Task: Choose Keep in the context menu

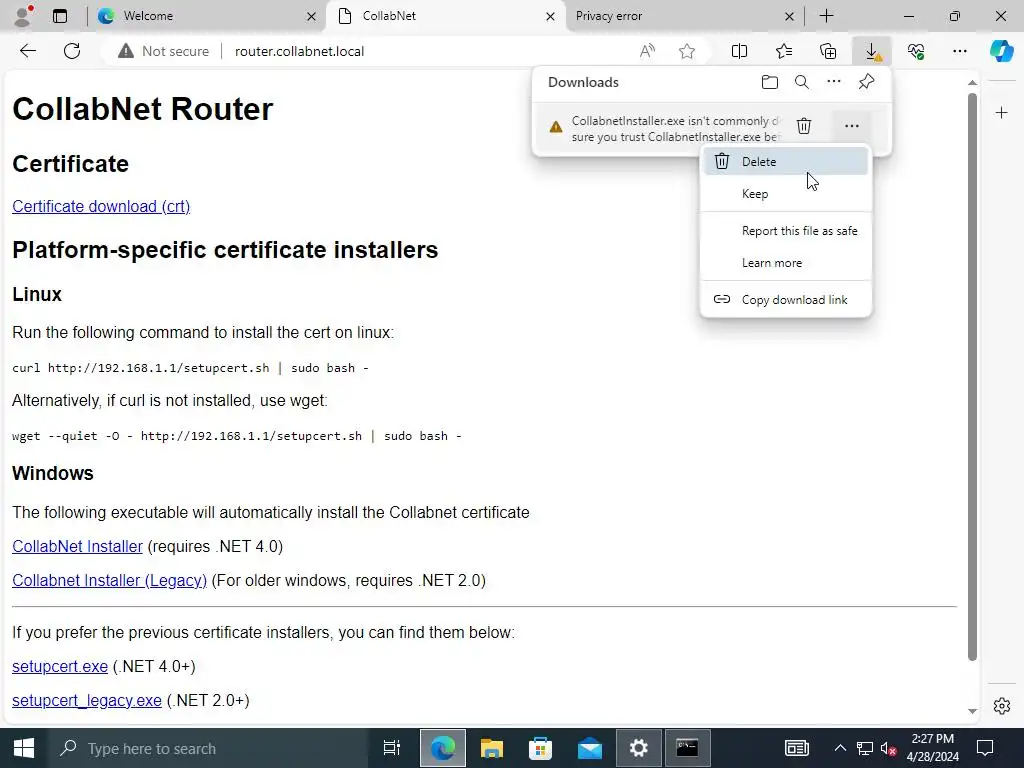Action: click(786, 194)
